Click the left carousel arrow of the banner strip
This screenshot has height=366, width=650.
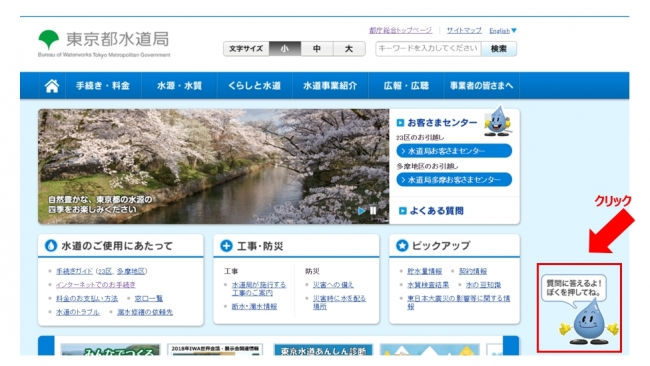(x=46, y=346)
